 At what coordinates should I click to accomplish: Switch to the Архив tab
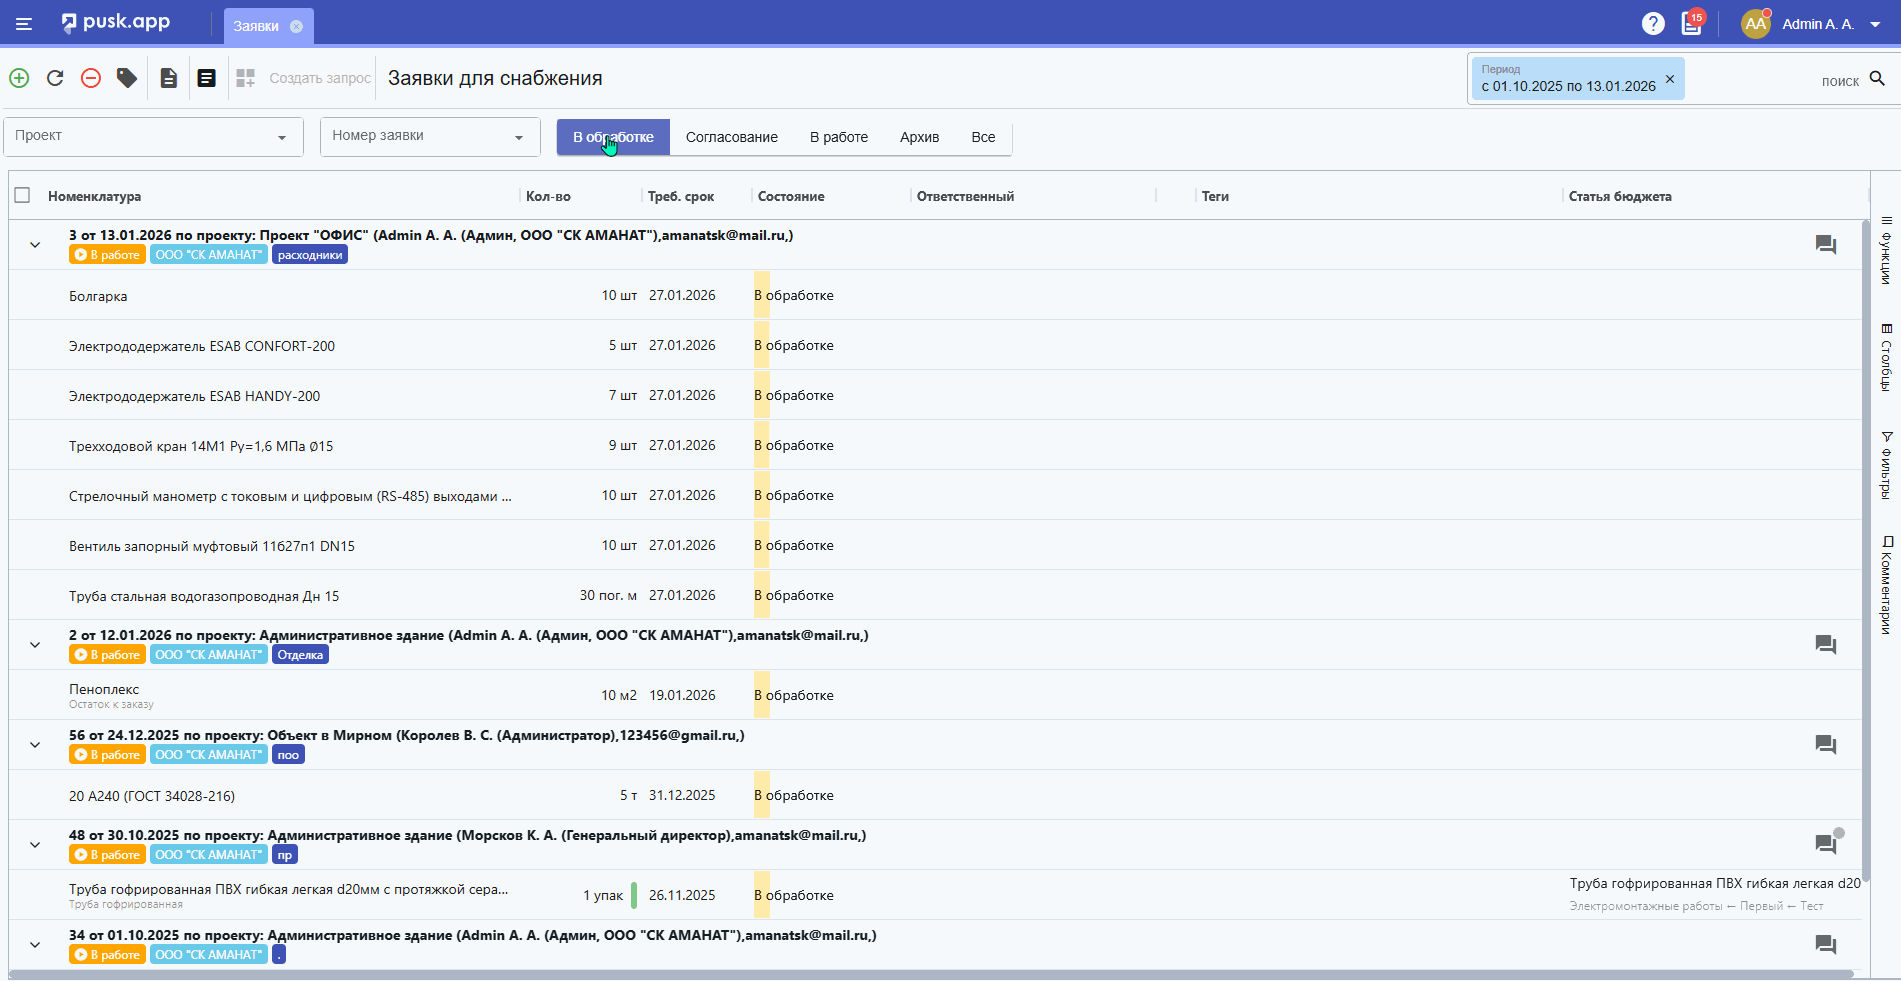[x=918, y=137]
